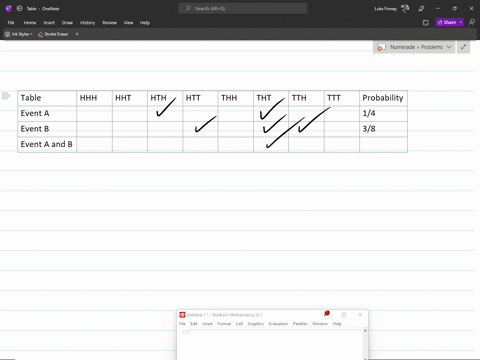Switch to the View ribbon tab
Viewport: 480px width, 360px height.
(x=128, y=23)
